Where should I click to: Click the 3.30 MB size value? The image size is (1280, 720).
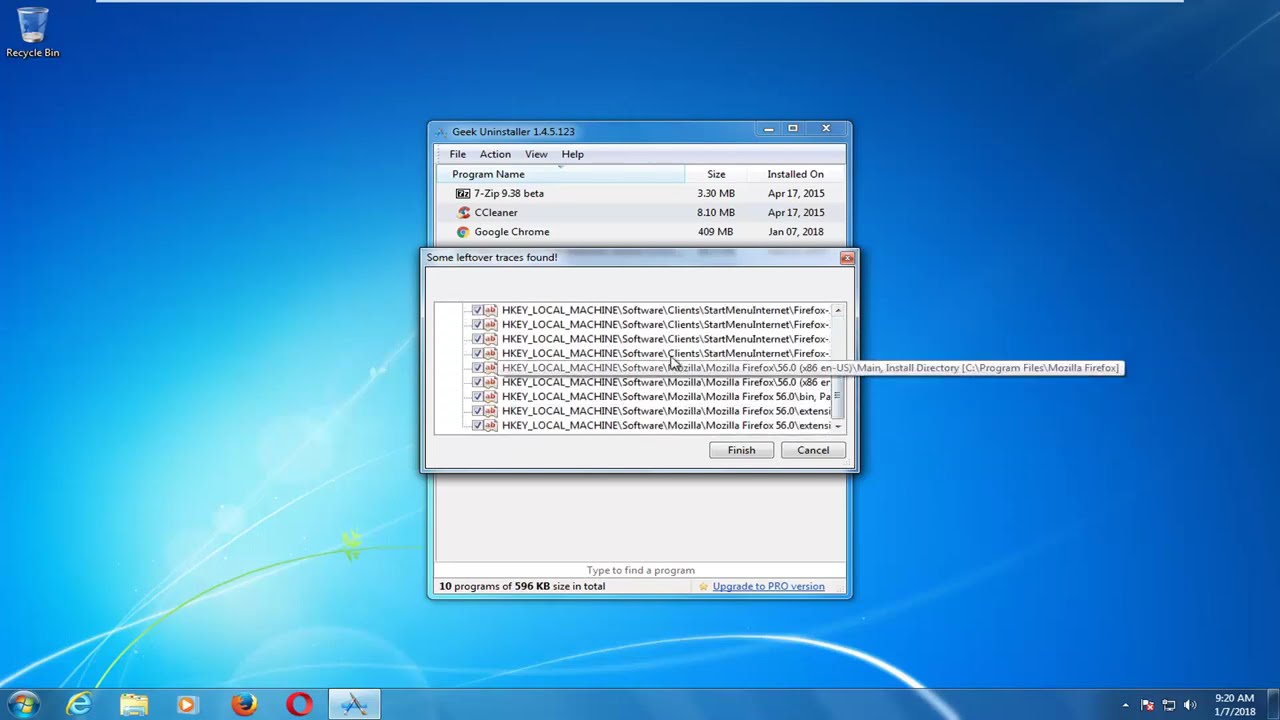pos(716,193)
